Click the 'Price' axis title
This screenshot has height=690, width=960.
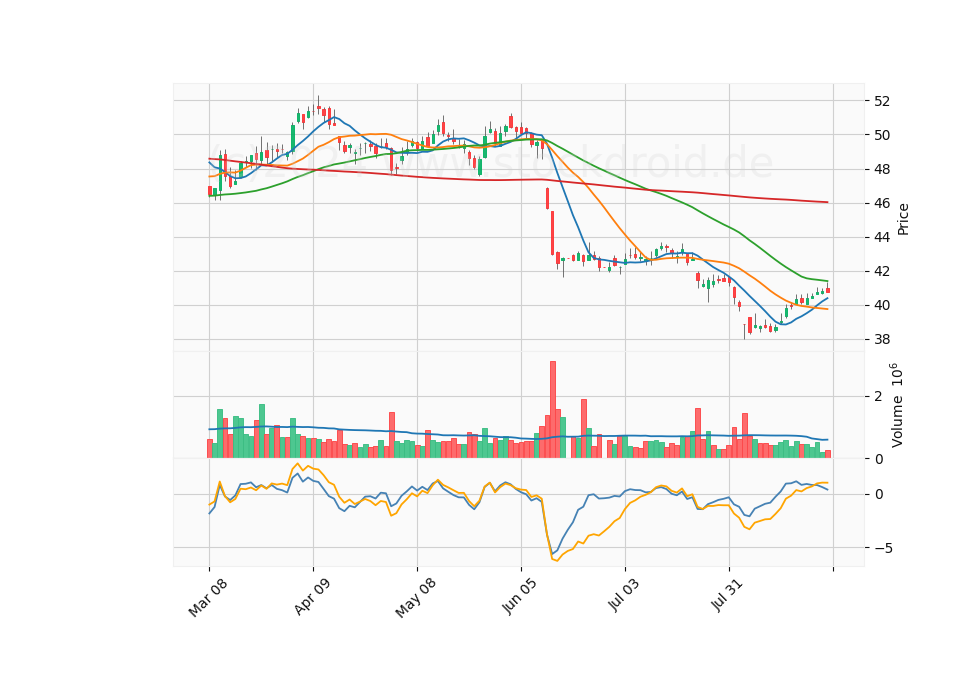click(903, 219)
